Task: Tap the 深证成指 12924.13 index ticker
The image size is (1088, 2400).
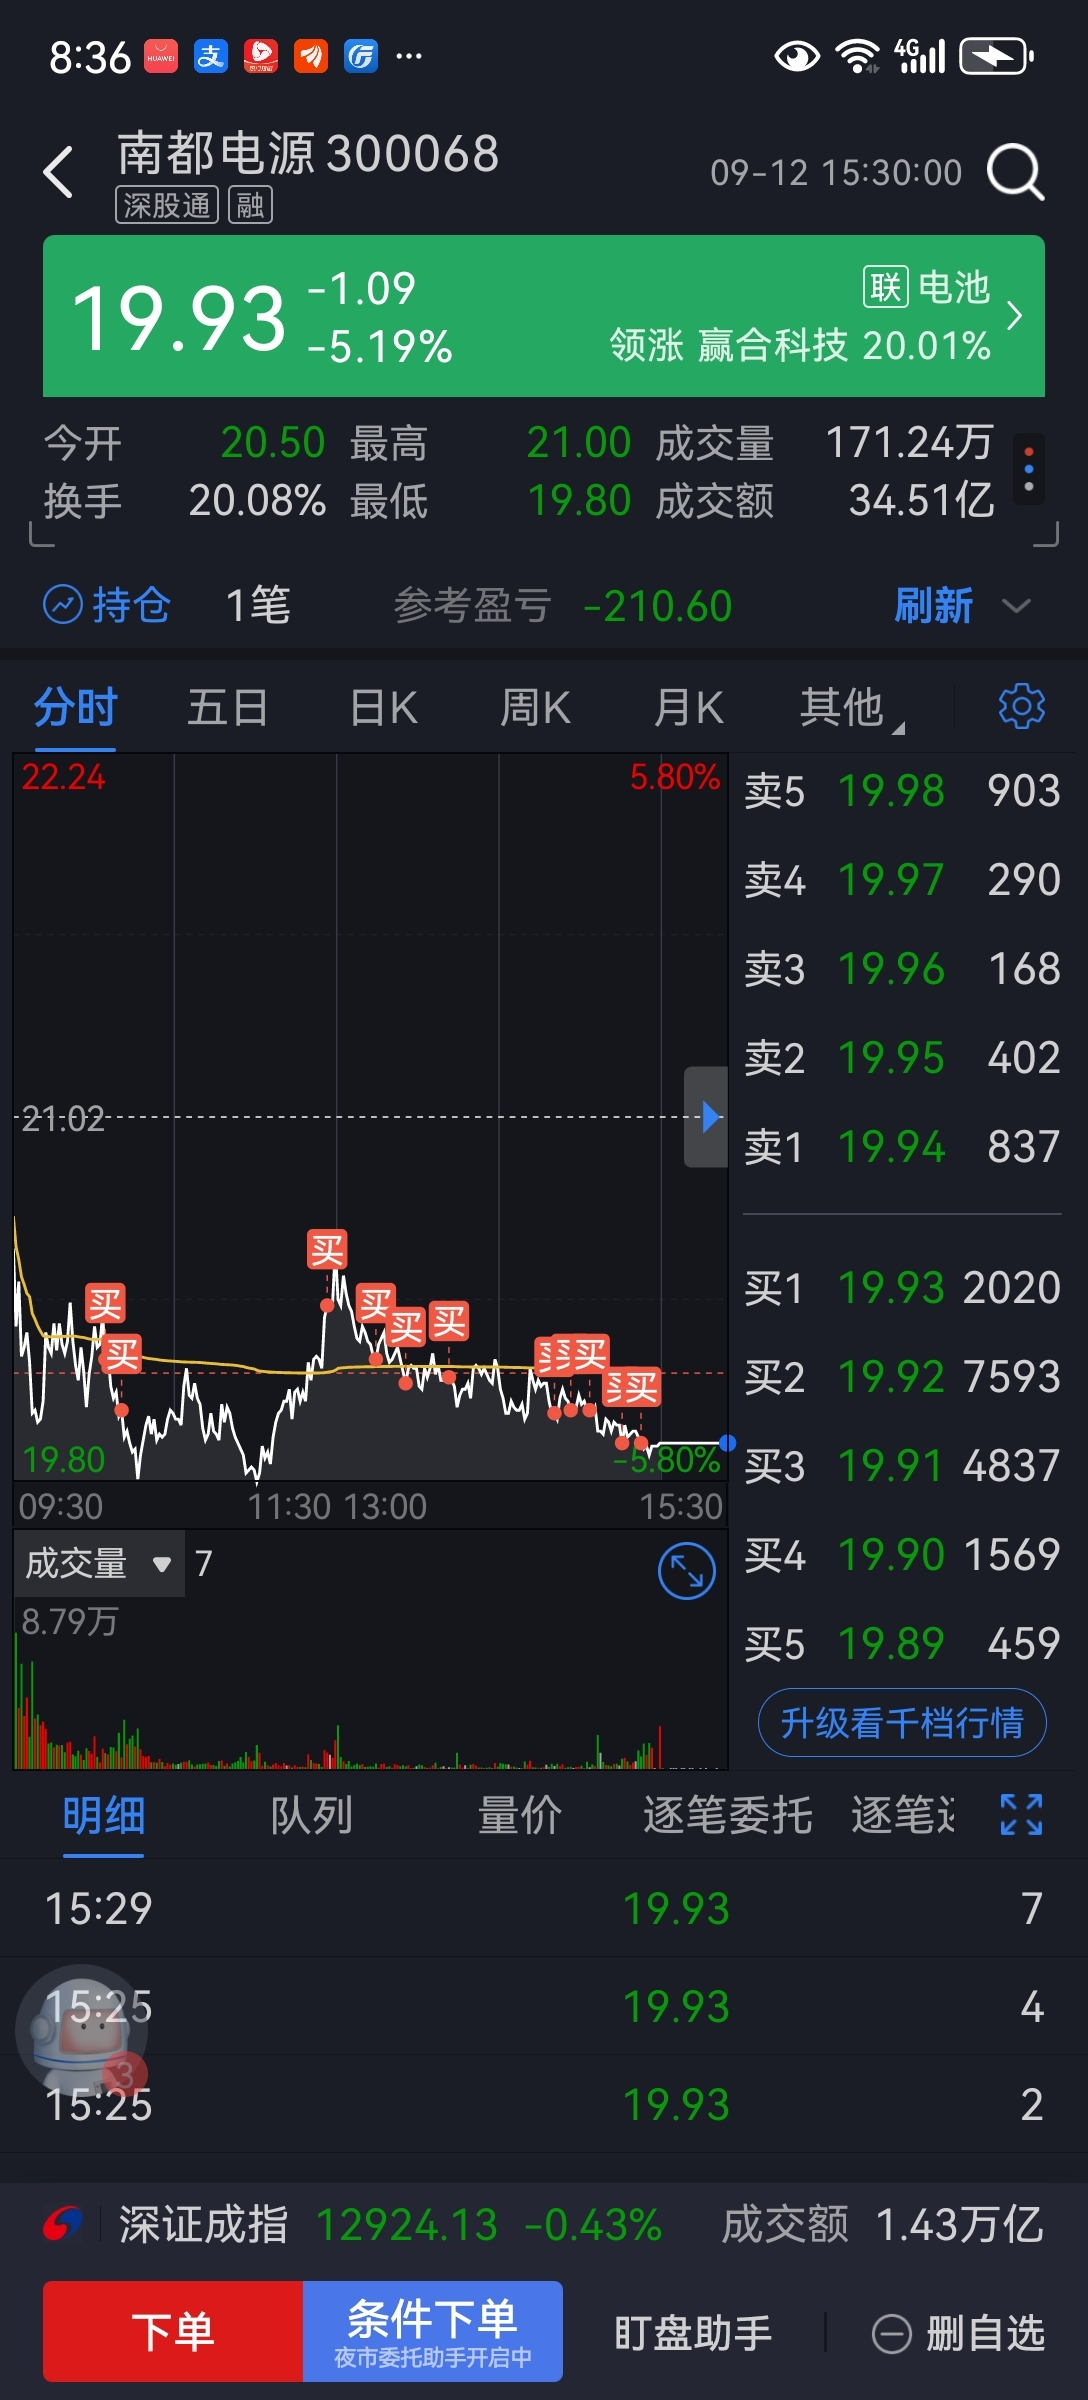Action: (390, 2225)
